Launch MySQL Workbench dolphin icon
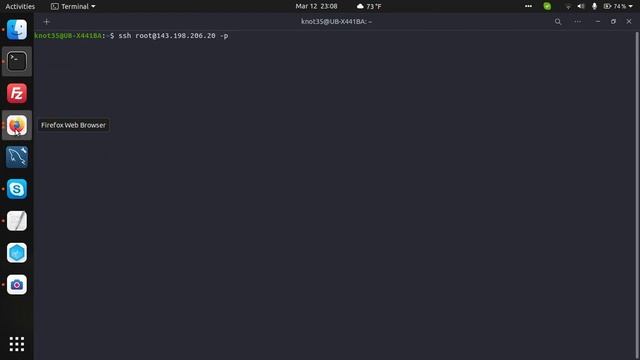Image resolution: width=640 pixels, height=360 pixels. [x=17, y=157]
